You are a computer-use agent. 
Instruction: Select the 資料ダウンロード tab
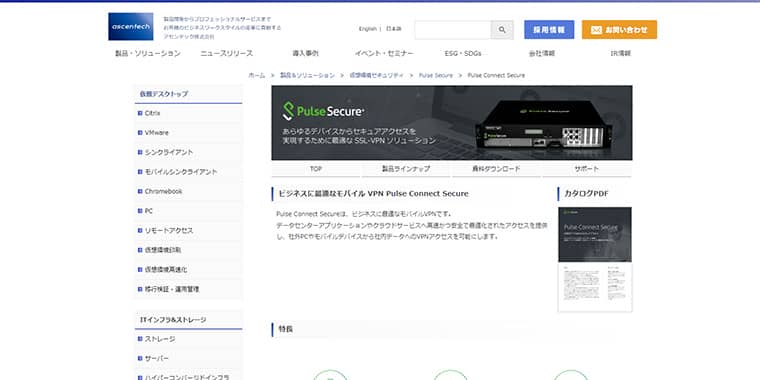[496, 169]
